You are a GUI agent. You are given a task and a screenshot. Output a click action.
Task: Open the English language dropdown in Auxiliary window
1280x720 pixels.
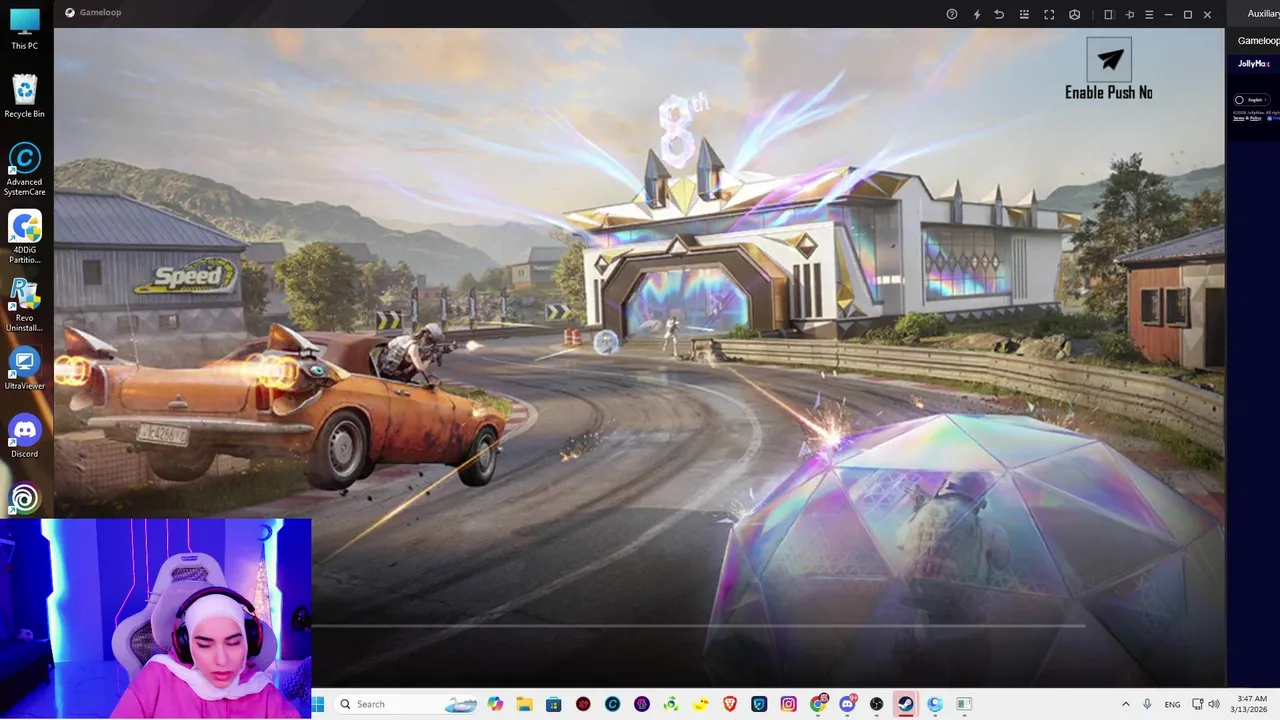tap(1252, 99)
